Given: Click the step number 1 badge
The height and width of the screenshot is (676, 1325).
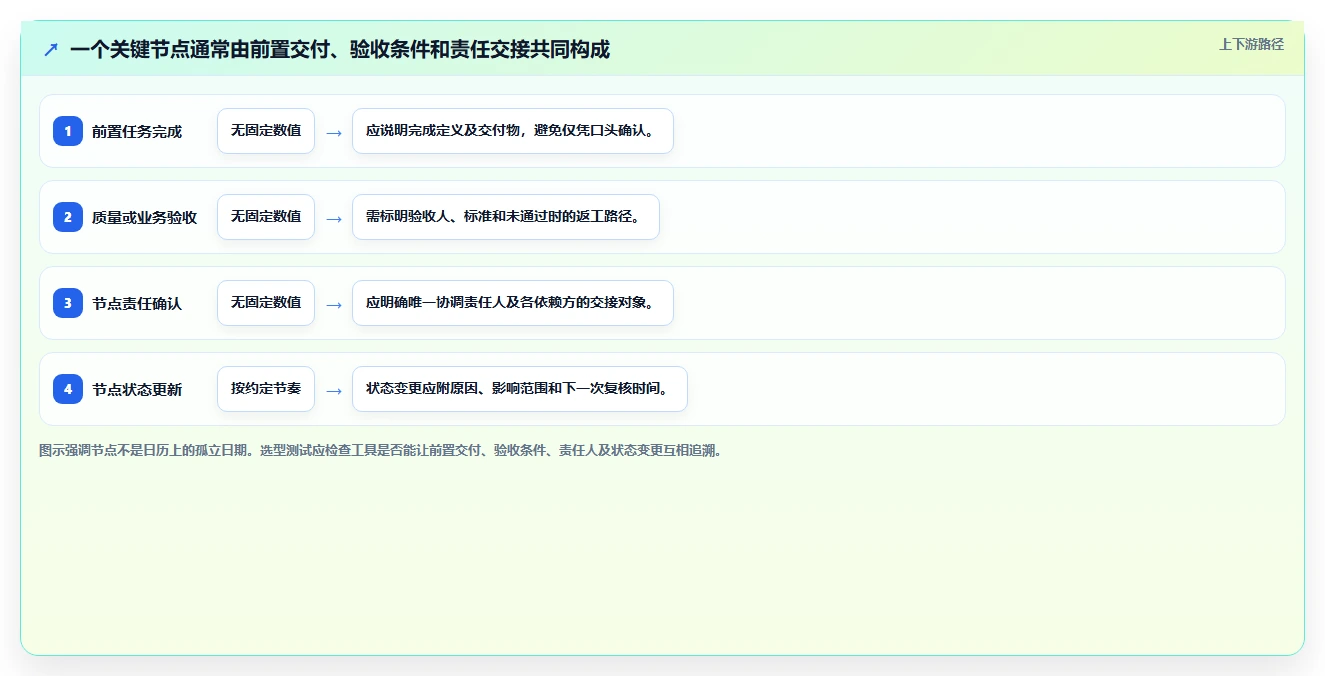Looking at the screenshot, I should [x=68, y=131].
